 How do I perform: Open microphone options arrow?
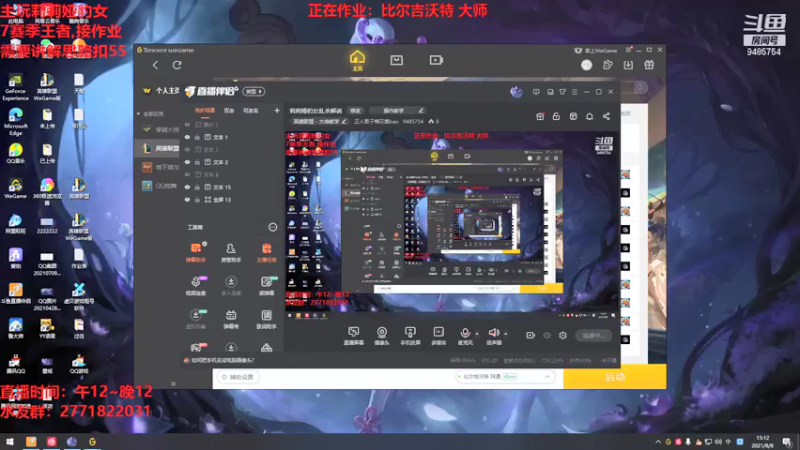(477, 334)
